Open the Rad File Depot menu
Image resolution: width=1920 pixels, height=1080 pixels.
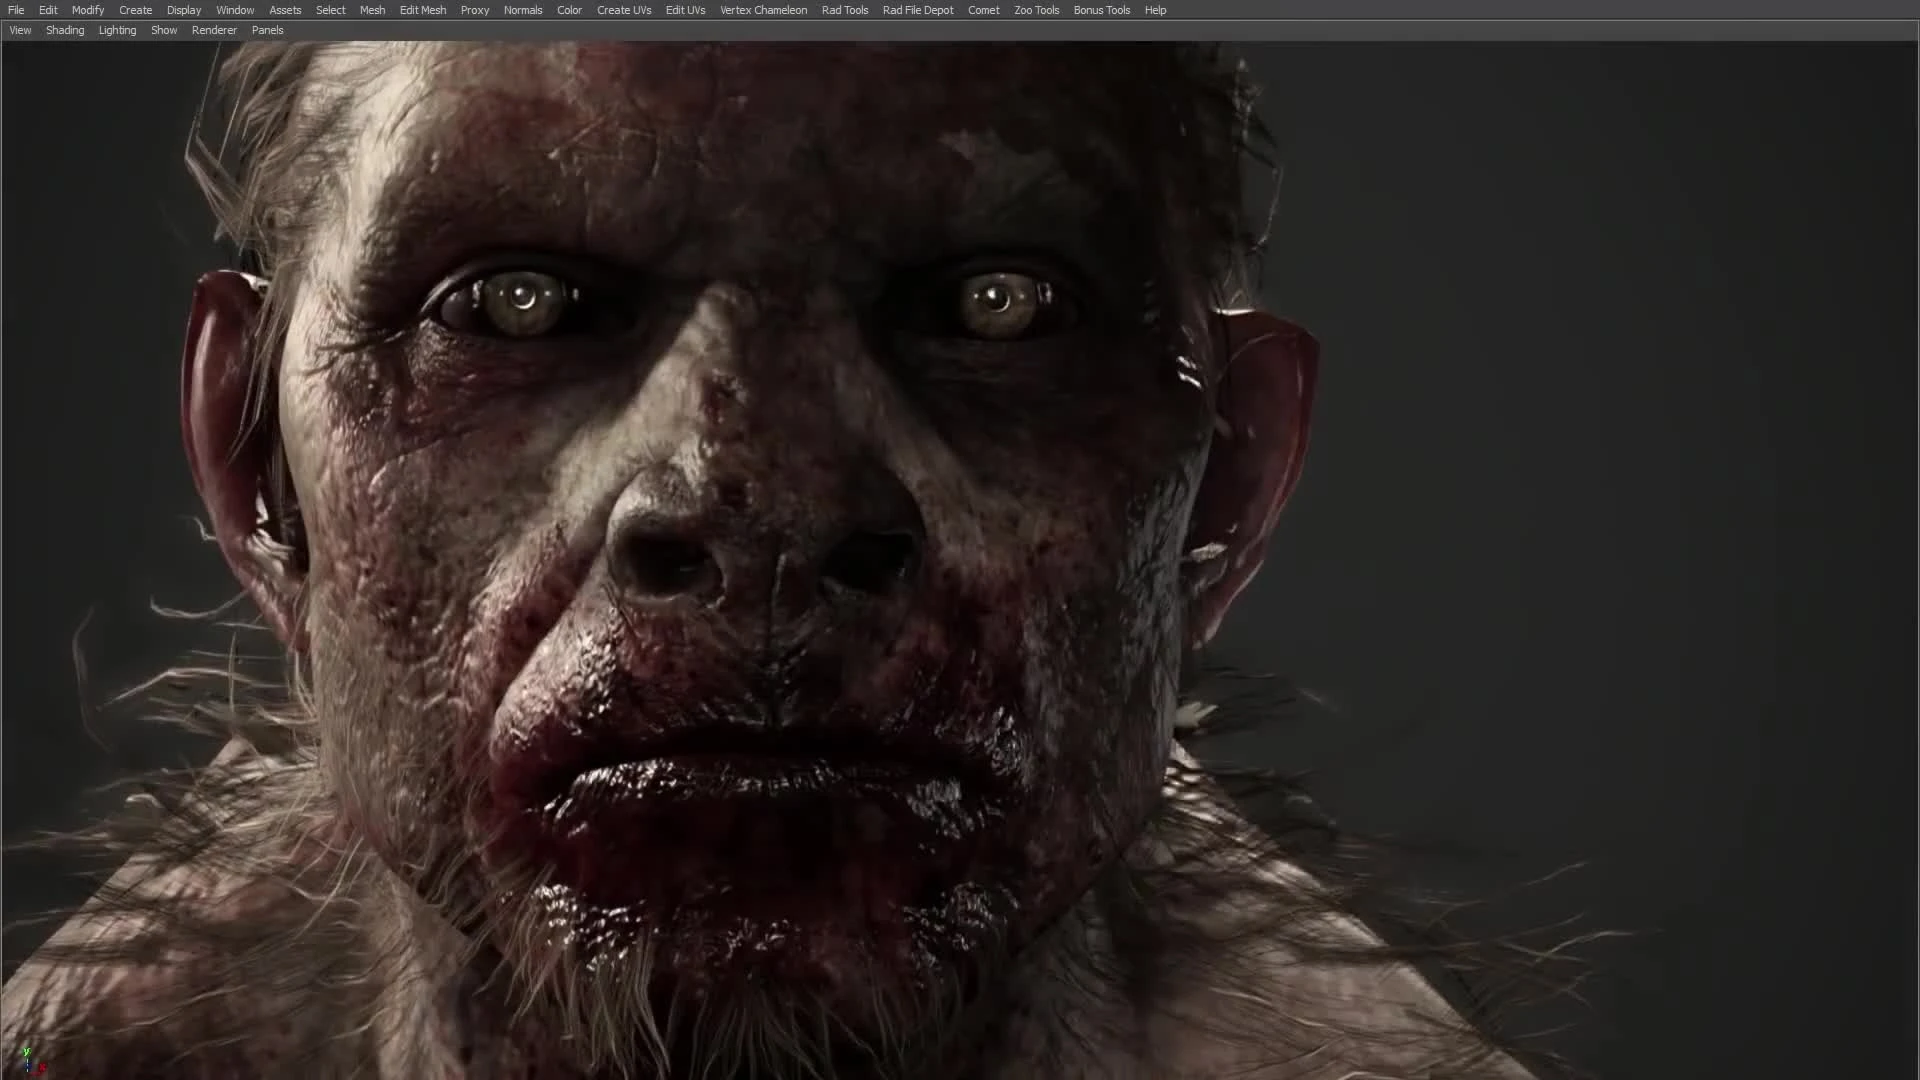[x=917, y=10]
